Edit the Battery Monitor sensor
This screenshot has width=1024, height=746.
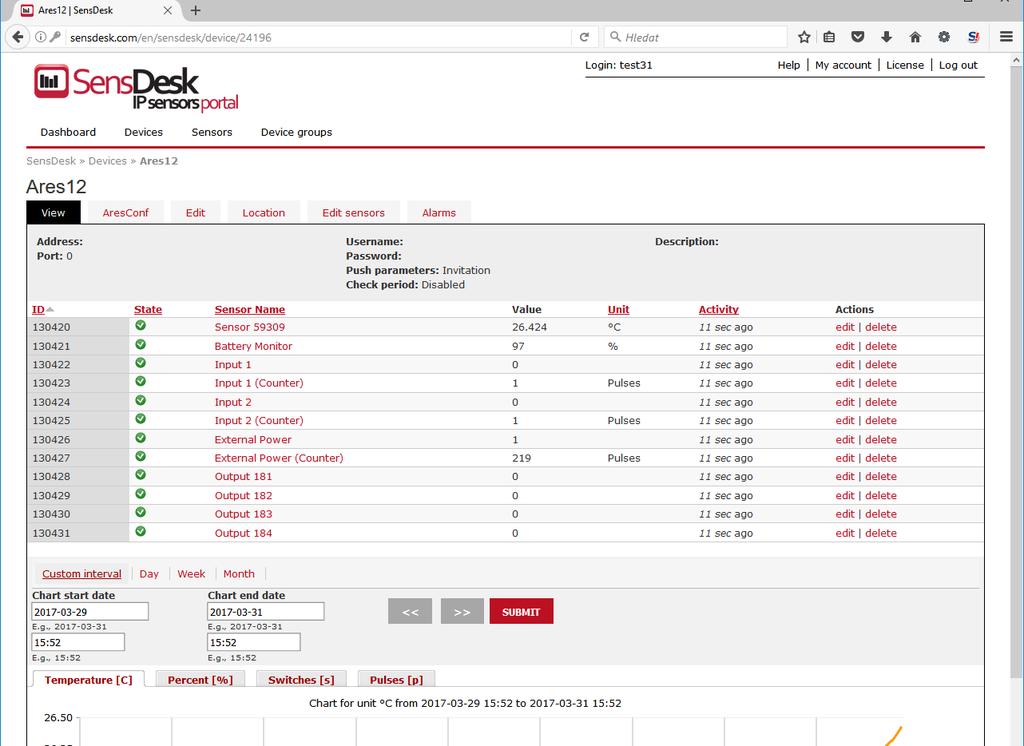(x=844, y=346)
